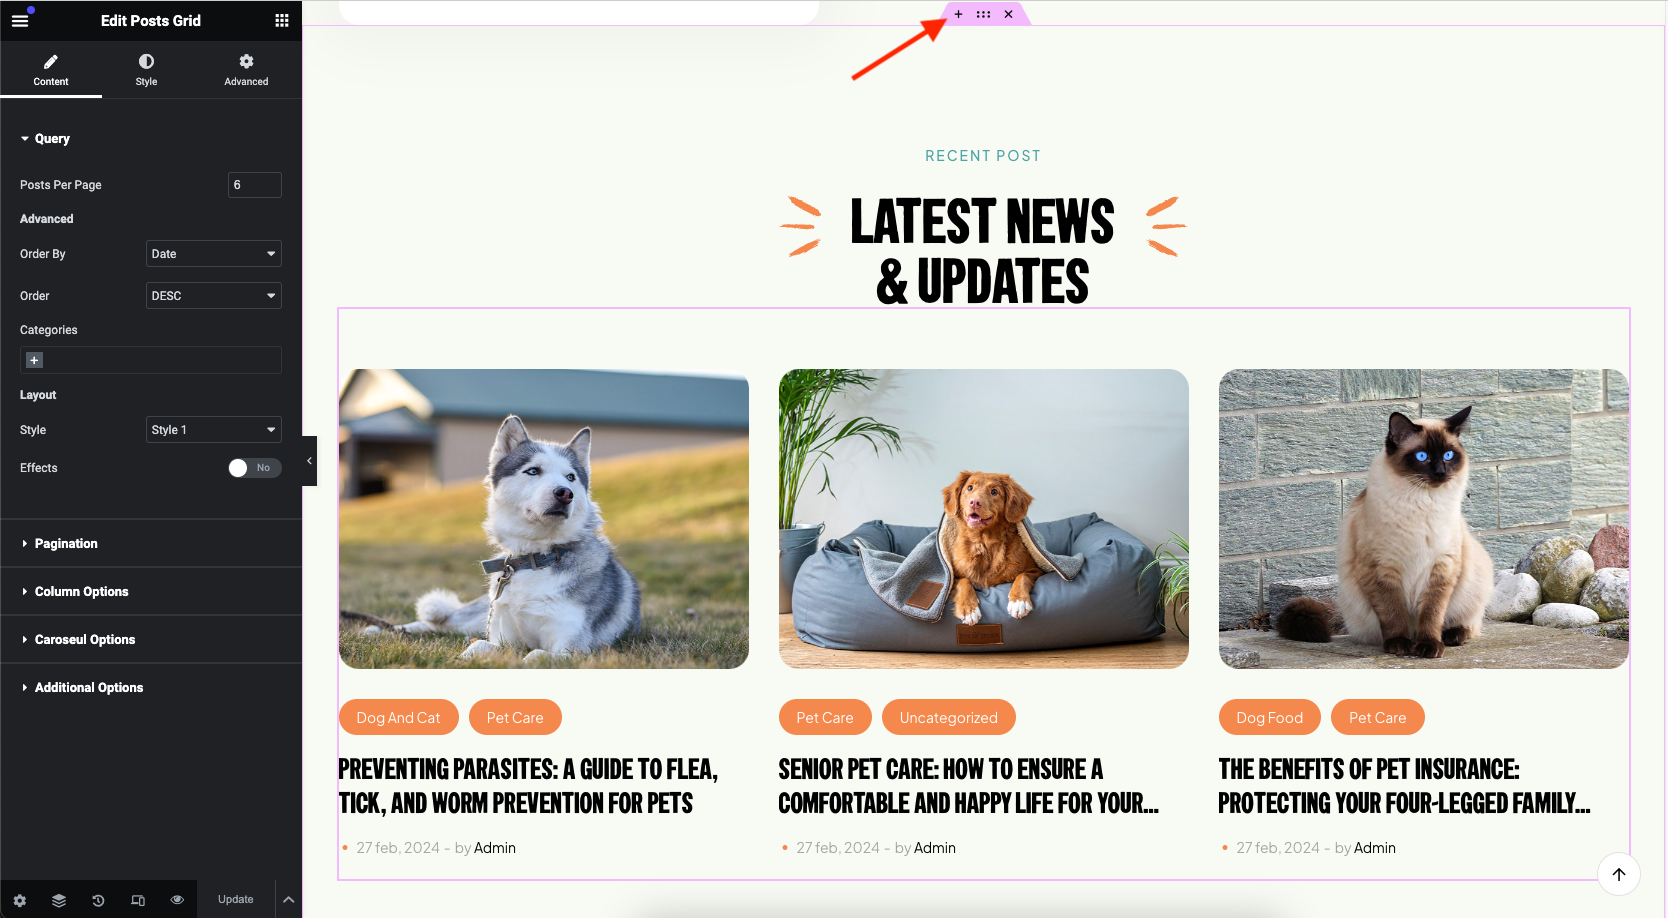The width and height of the screenshot is (1668, 918).
Task: Click the scroll-to-top arrow button
Action: point(1619,874)
